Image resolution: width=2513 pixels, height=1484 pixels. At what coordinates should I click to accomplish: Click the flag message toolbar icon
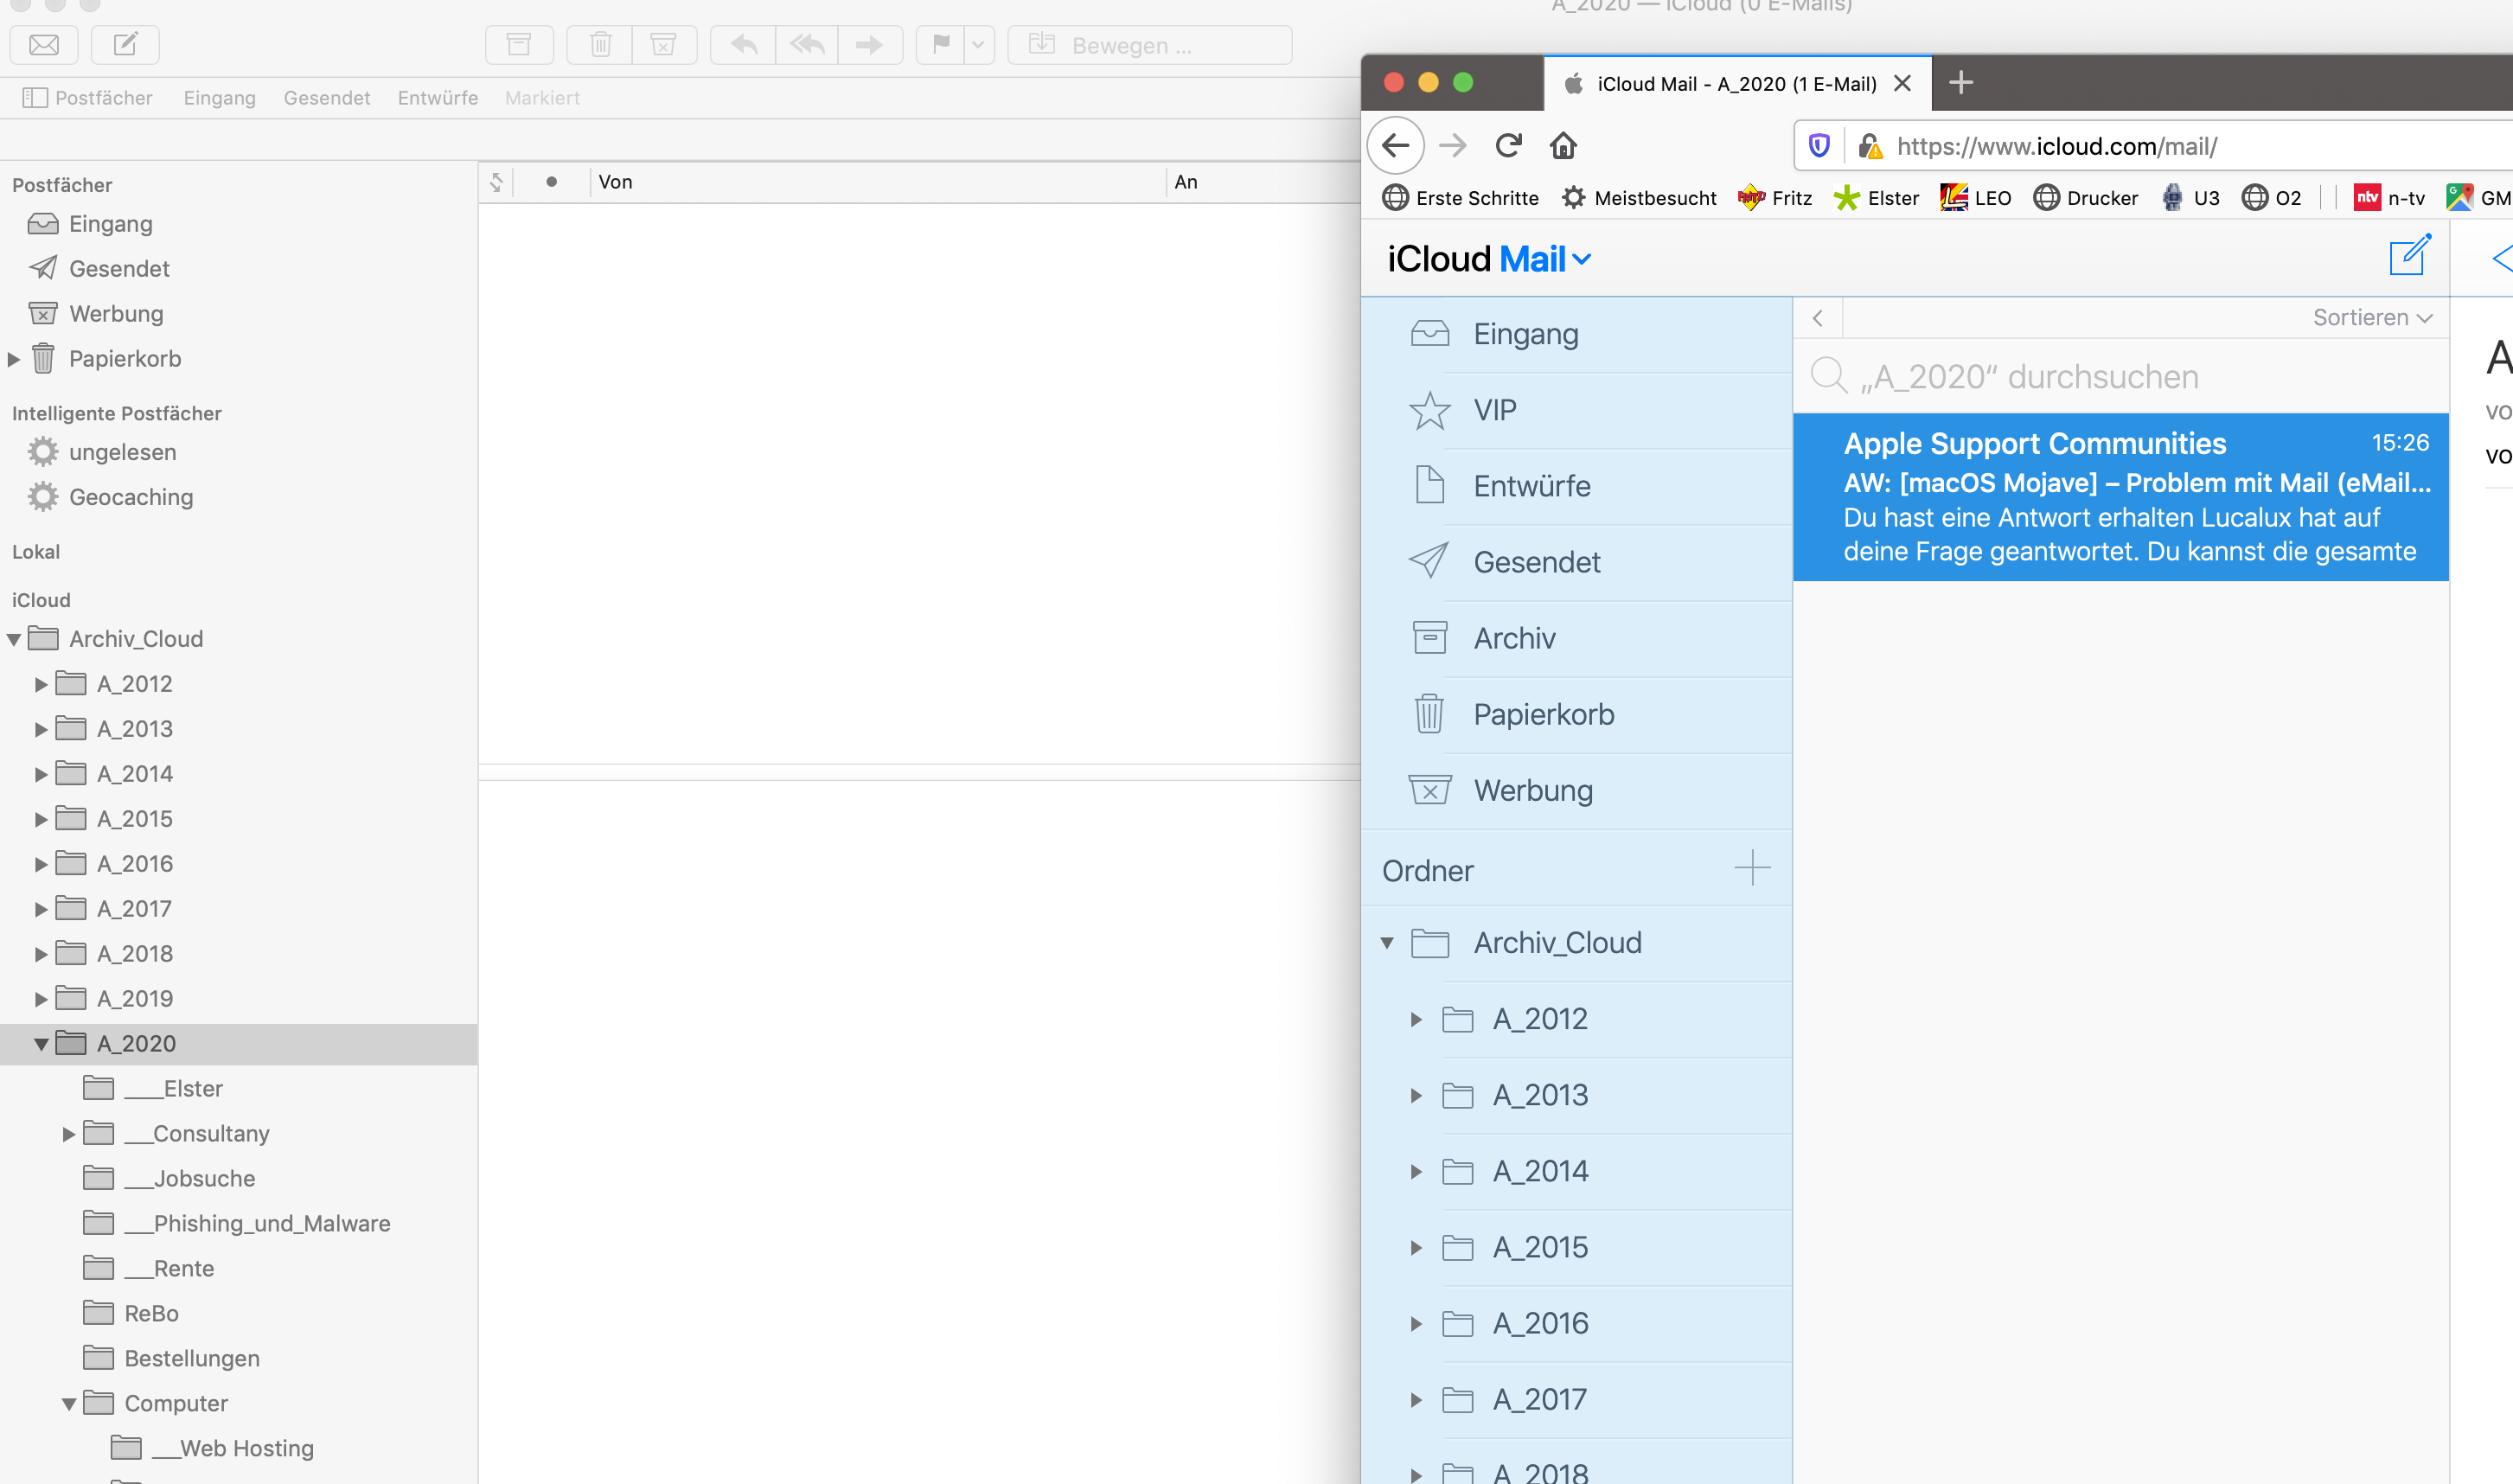click(941, 45)
